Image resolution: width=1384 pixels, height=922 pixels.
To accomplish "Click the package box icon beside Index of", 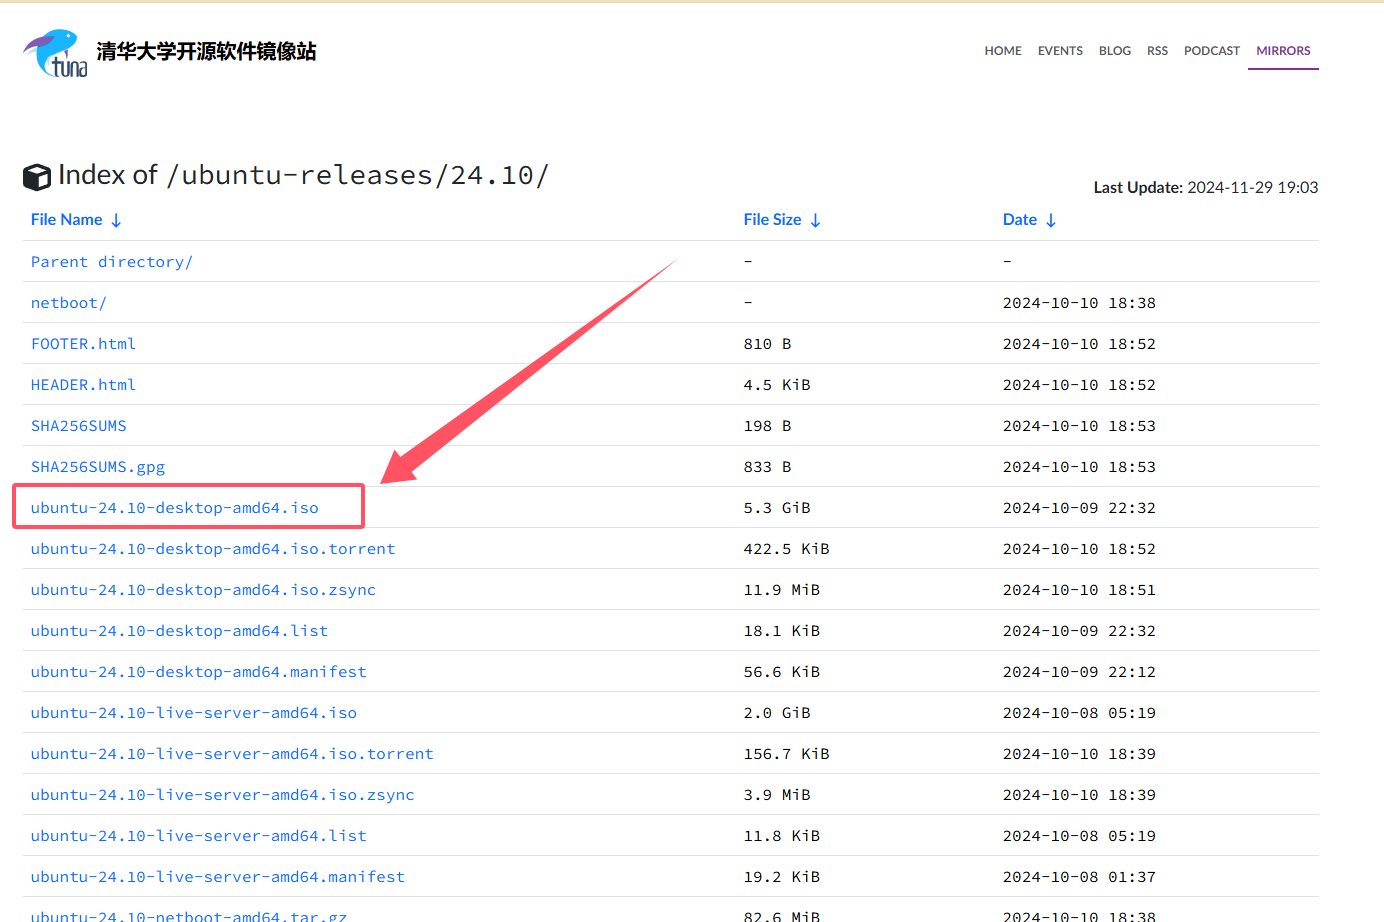I will coord(37,177).
